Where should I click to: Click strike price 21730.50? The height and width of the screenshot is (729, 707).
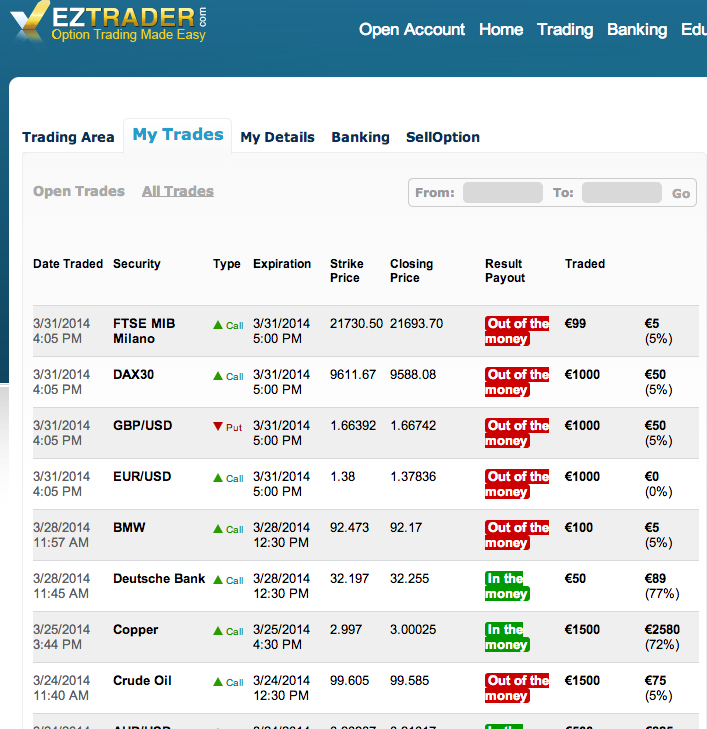pos(357,324)
